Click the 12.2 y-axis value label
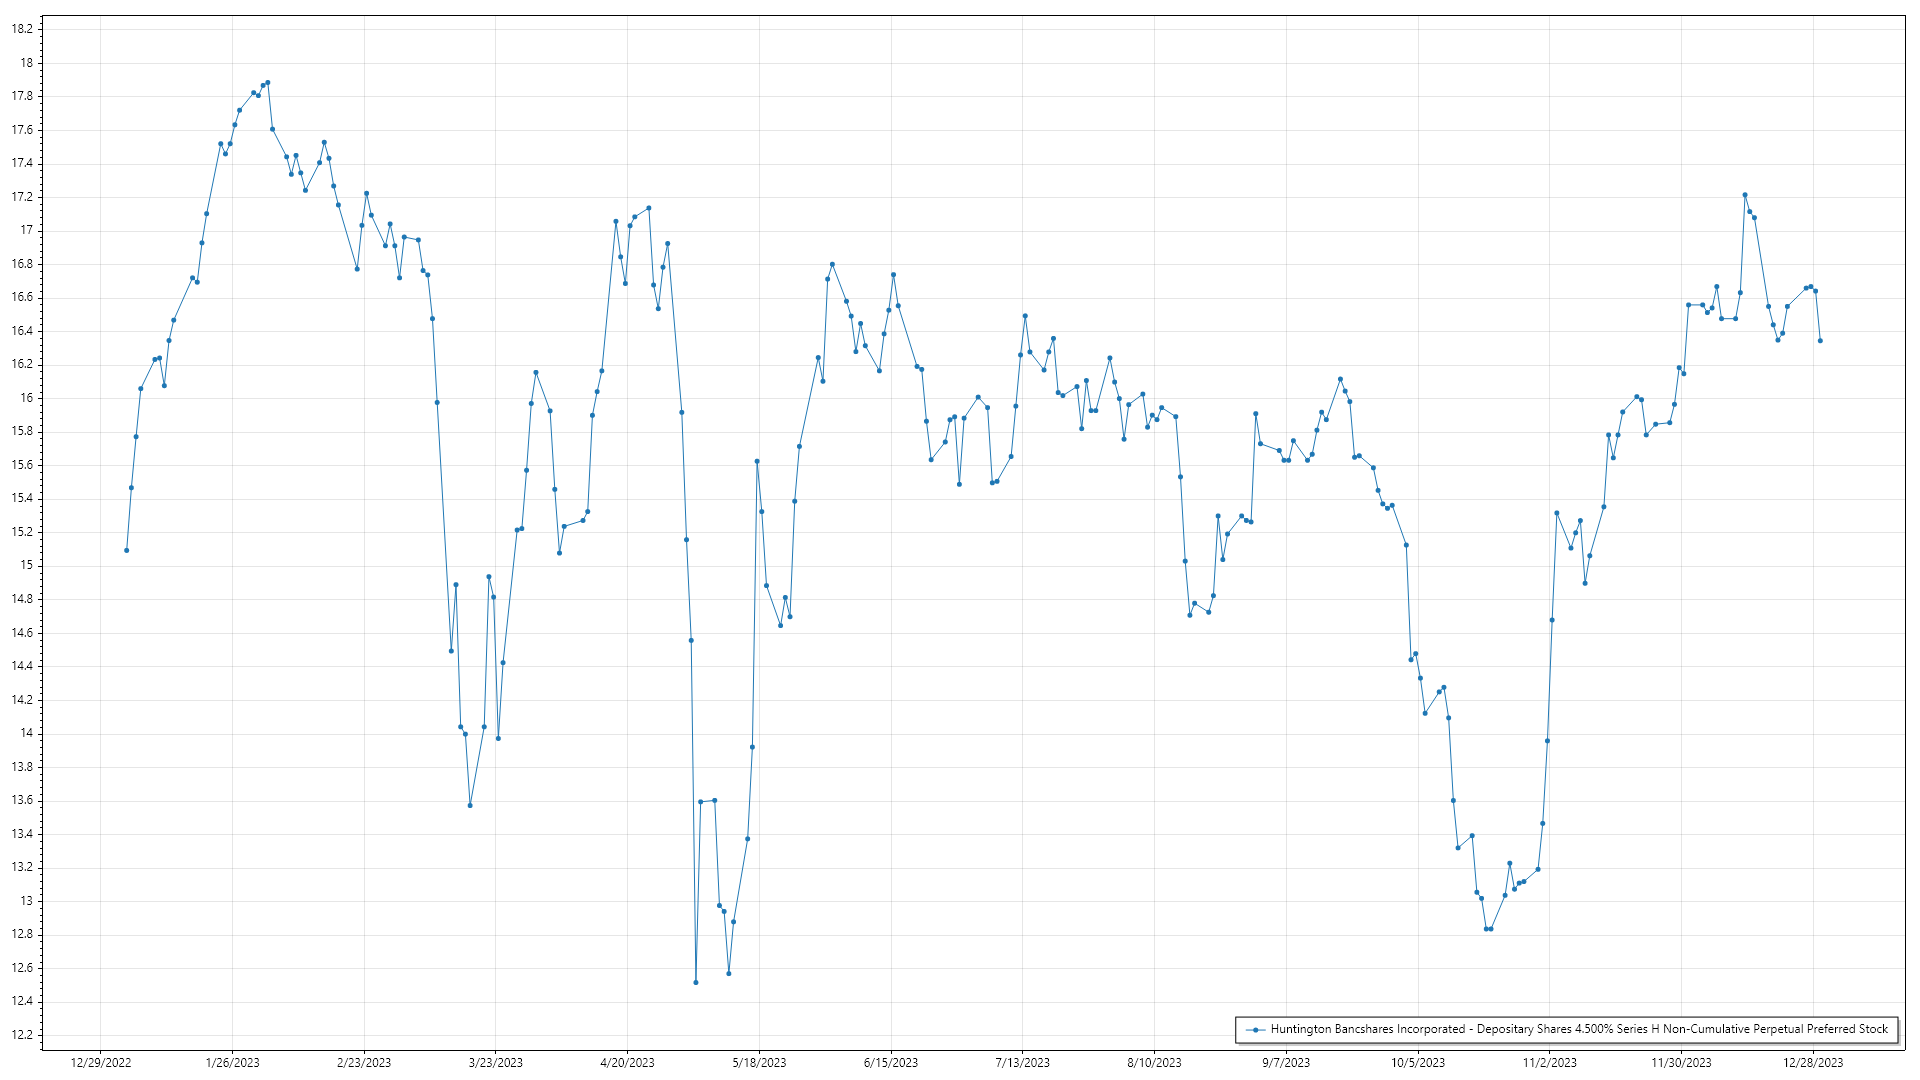The height and width of the screenshot is (1080, 1920). [22, 1035]
